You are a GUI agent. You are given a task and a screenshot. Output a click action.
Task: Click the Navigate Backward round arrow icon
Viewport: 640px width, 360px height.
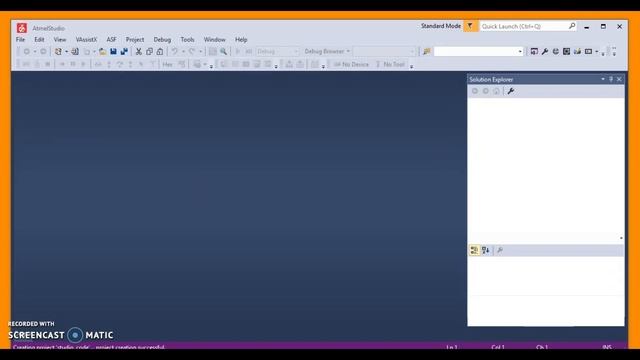[27, 51]
